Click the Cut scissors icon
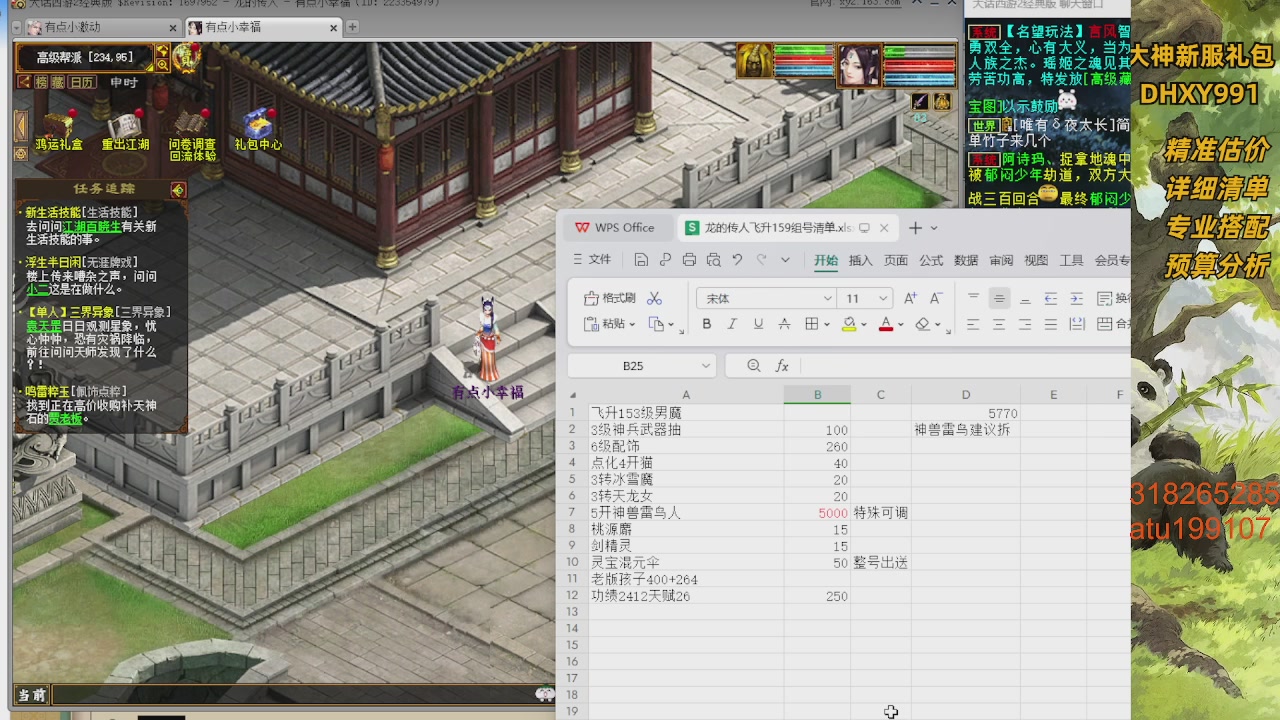Image resolution: width=1280 pixels, height=720 pixels. click(655, 298)
